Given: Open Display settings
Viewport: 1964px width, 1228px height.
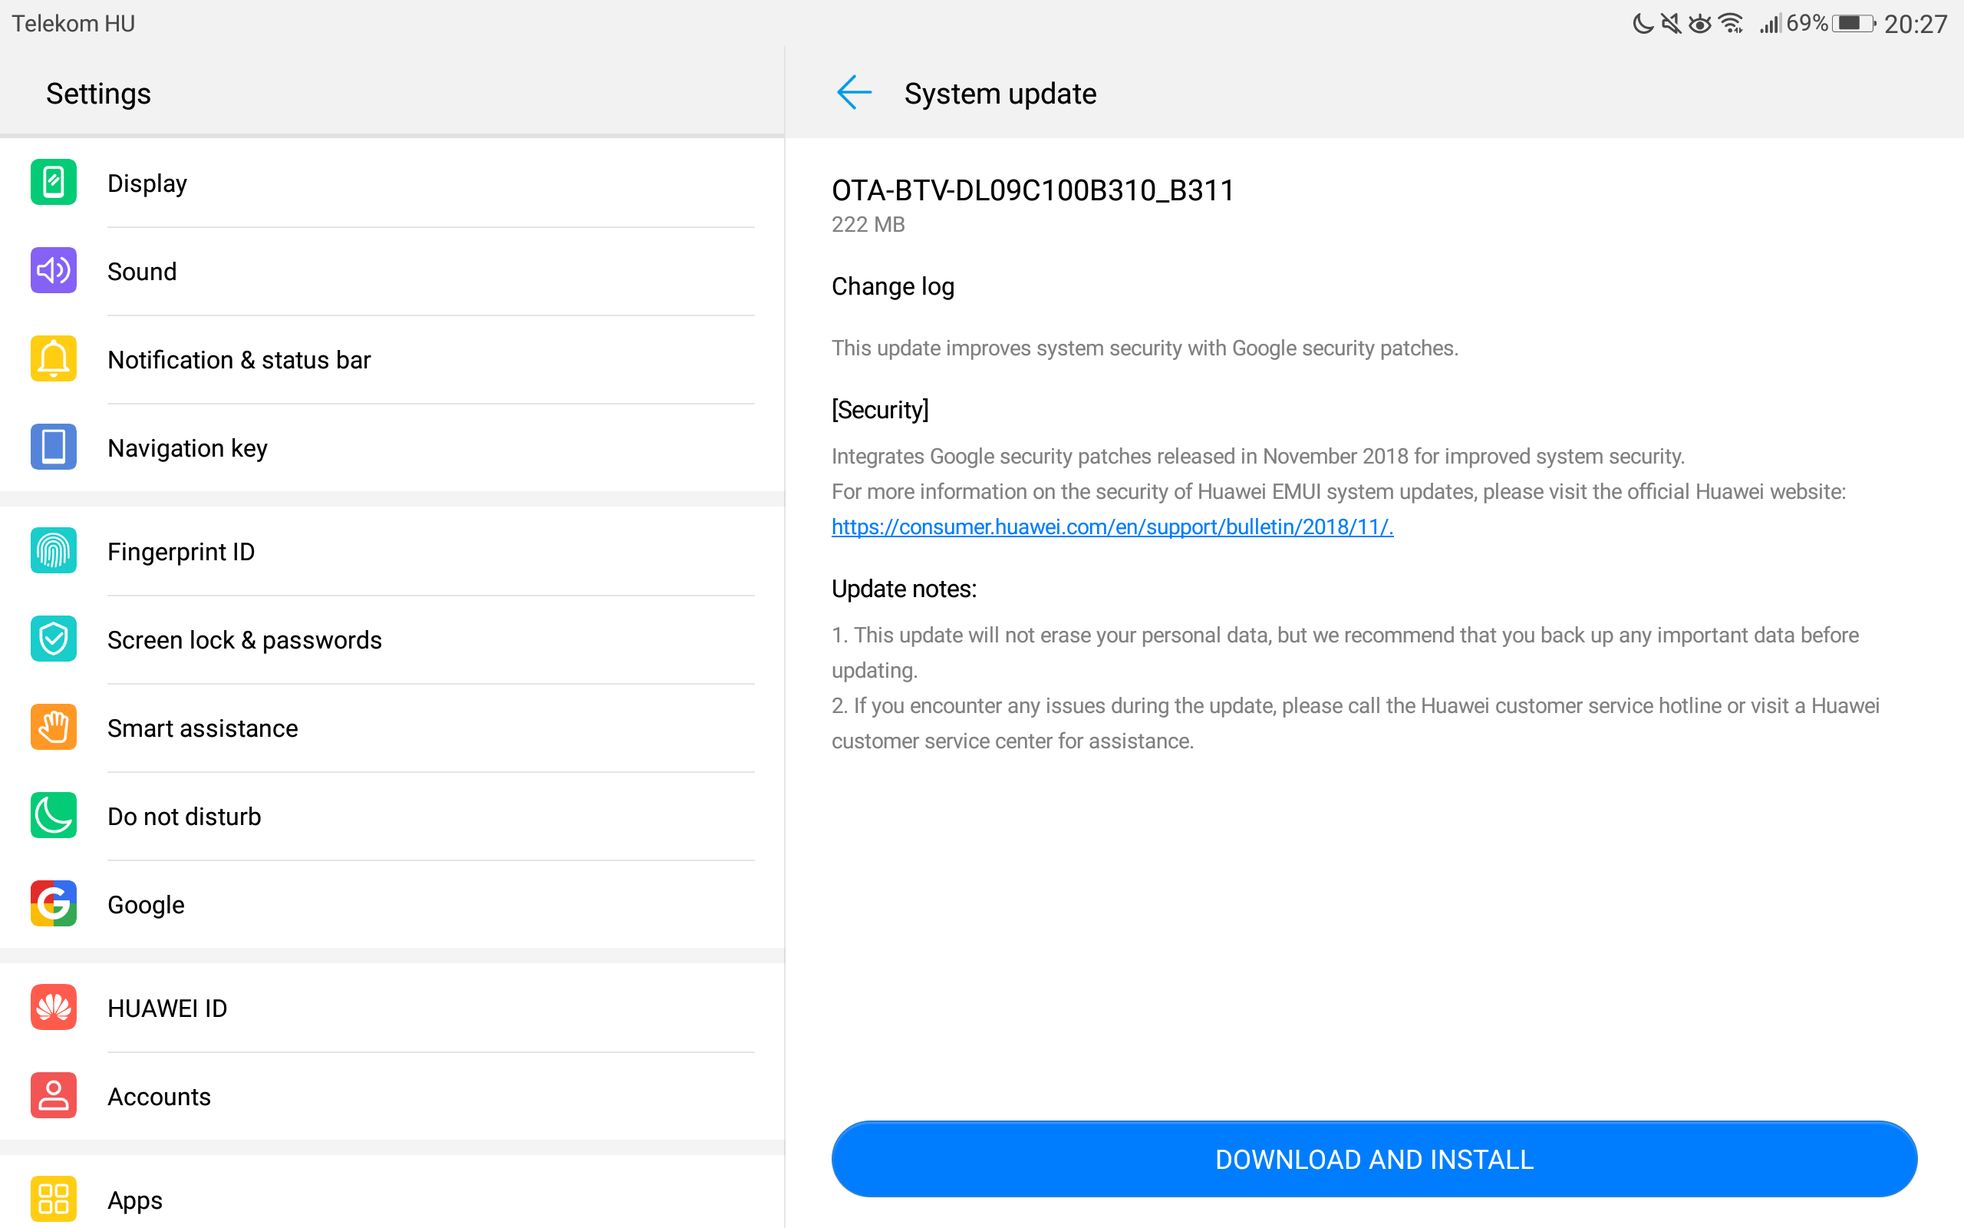Looking at the screenshot, I should tap(392, 183).
